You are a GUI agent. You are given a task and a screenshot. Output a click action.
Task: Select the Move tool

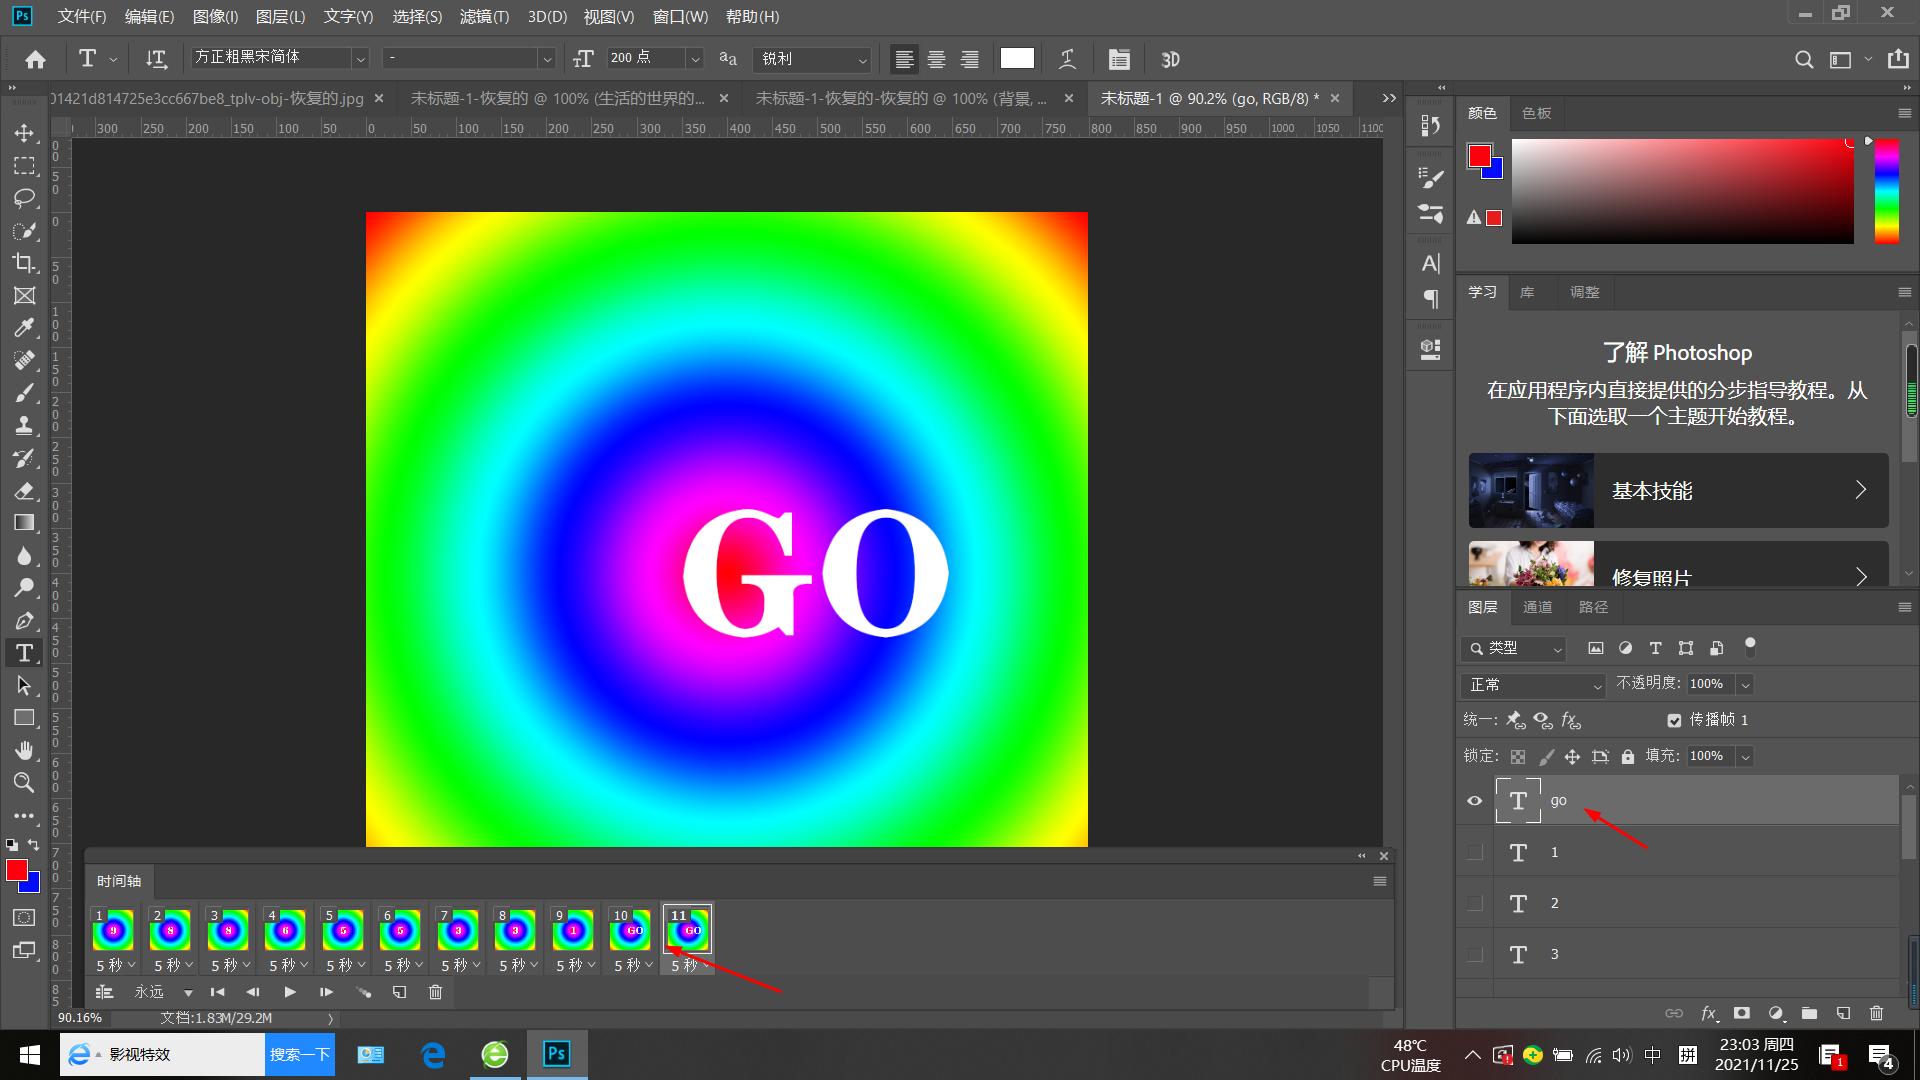coord(24,133)
